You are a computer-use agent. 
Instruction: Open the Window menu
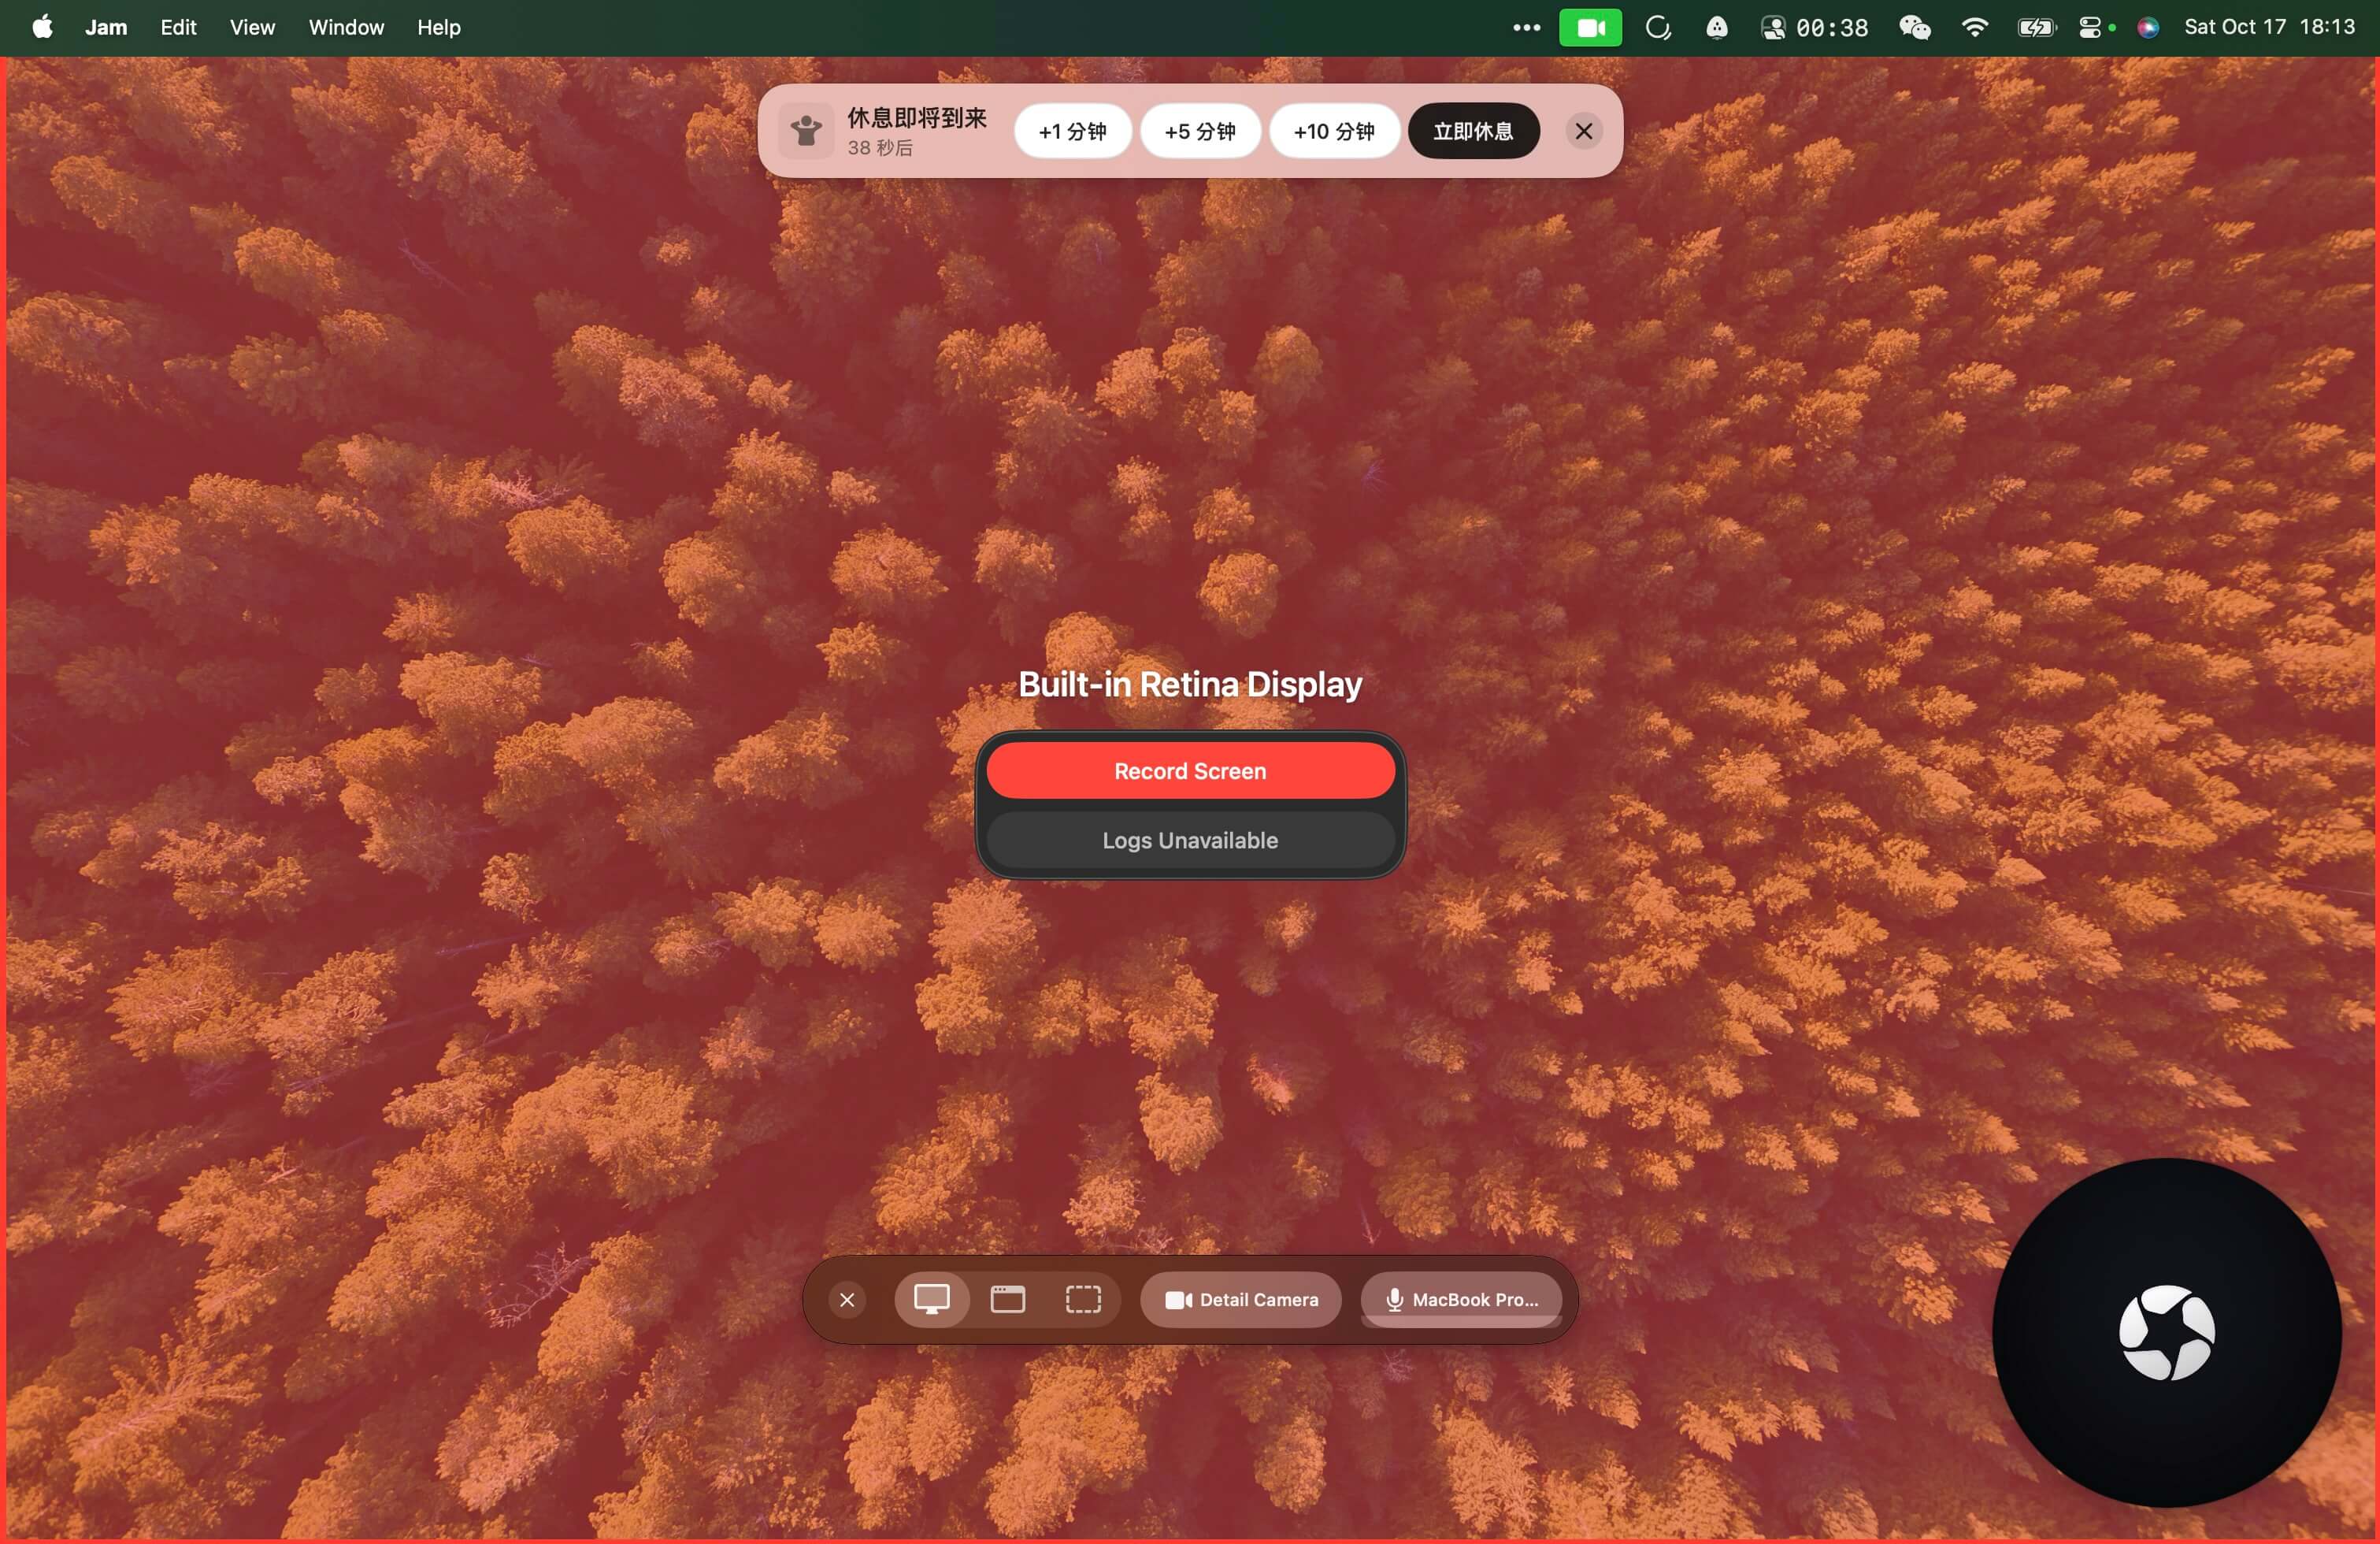point(346,27)
